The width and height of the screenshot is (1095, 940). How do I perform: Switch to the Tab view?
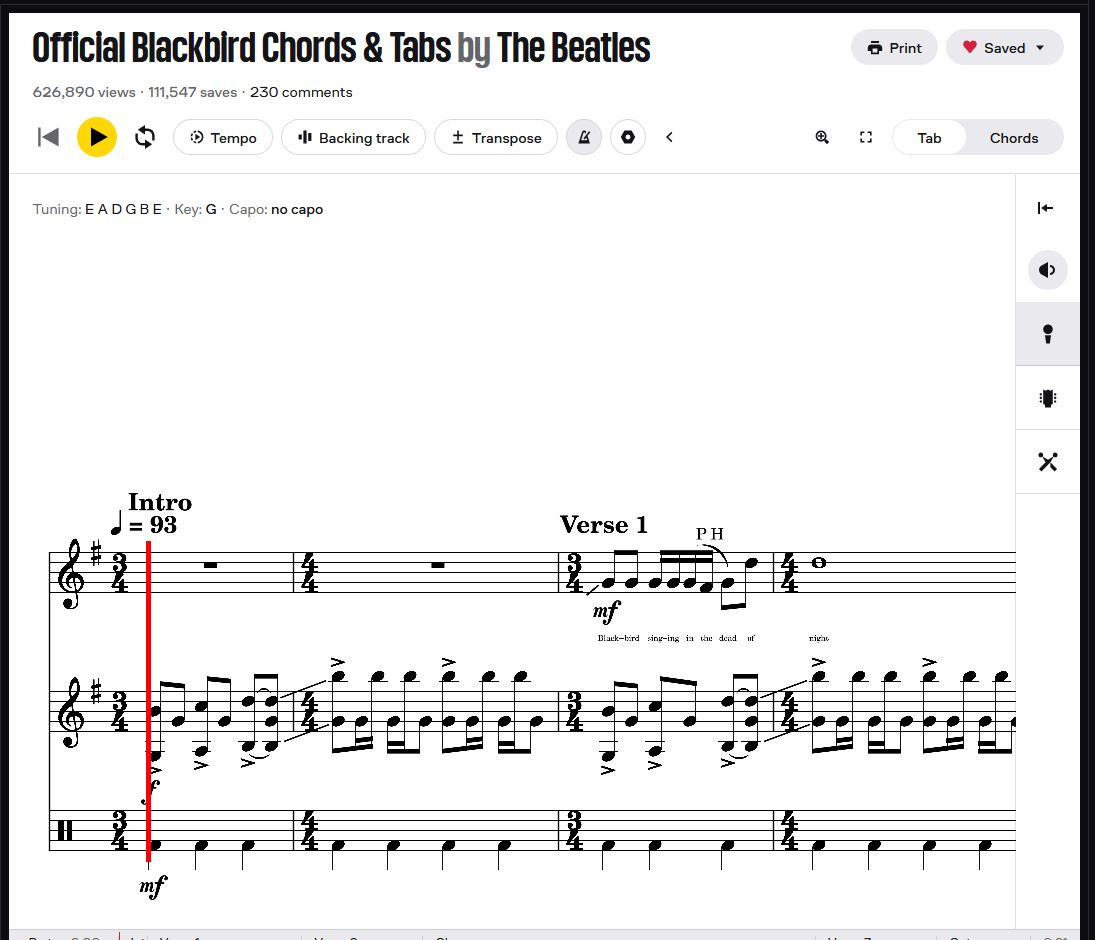929,138
